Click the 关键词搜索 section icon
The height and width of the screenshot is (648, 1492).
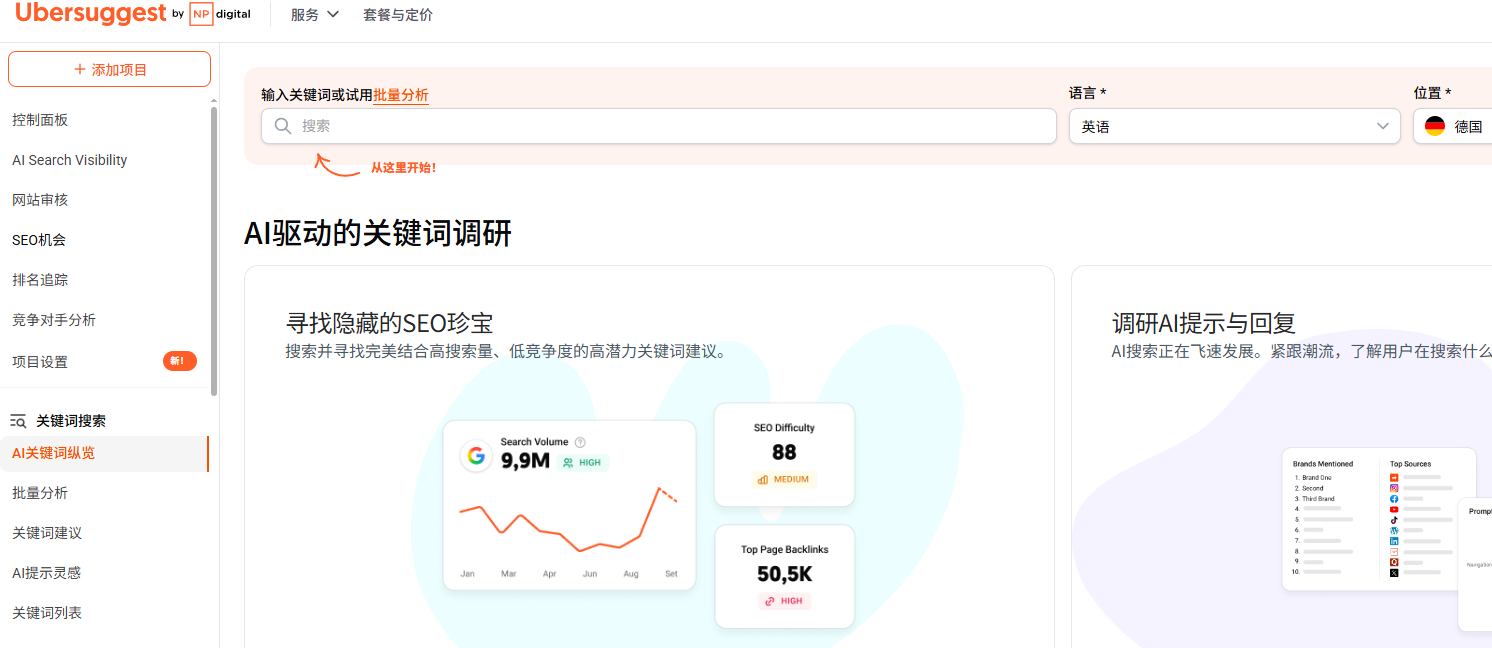coord(18,421)
